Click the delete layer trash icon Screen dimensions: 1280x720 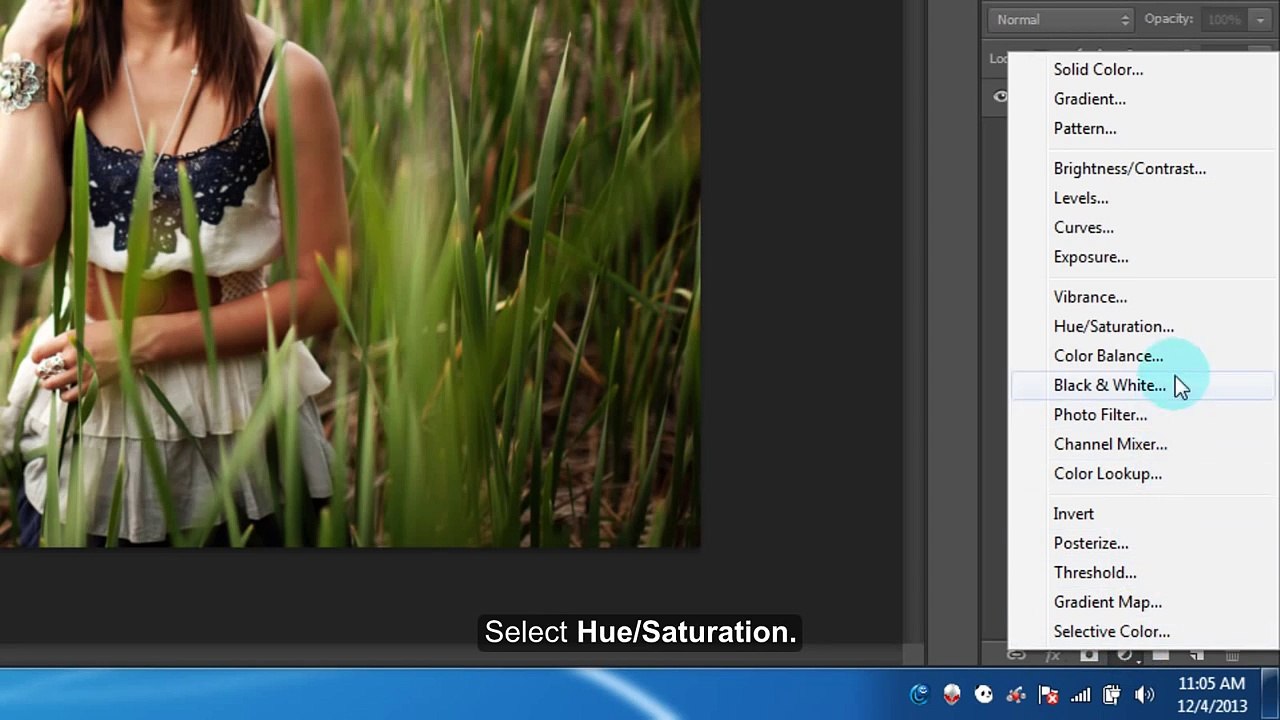coord(1232,656)
